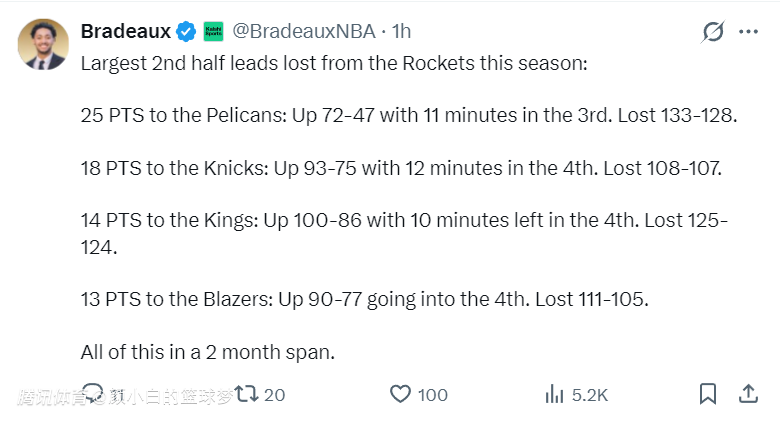This screenshot has height=421, width=780.
Task: Click the 13 PTS to the Blazers line
Action: click(x=364, y=299)
